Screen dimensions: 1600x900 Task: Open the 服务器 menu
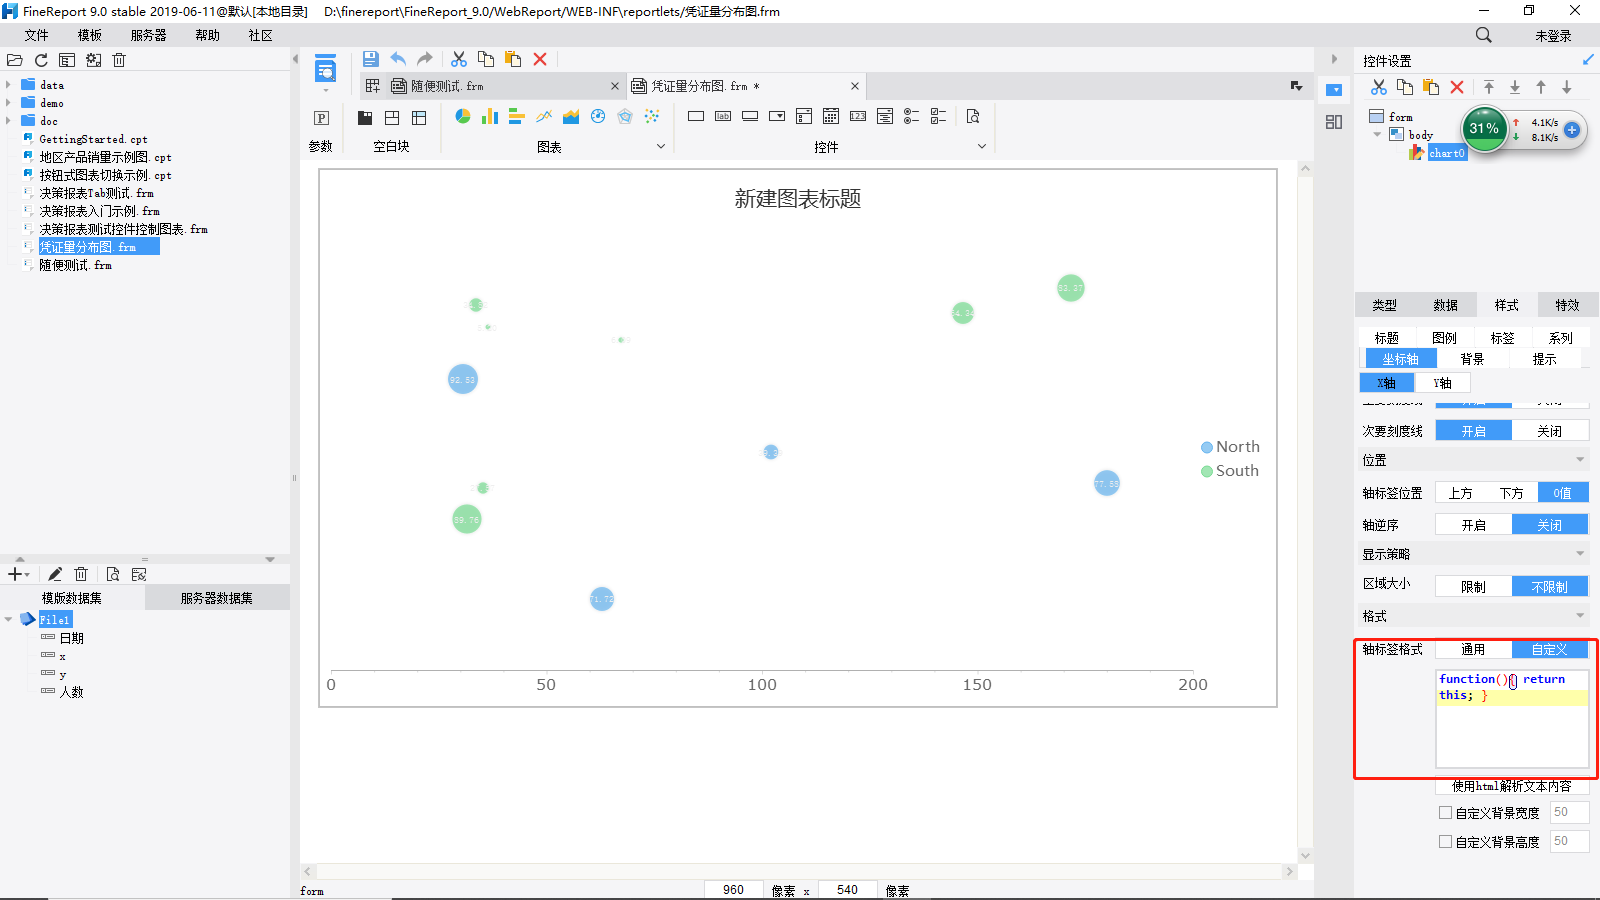pos(149,35)
